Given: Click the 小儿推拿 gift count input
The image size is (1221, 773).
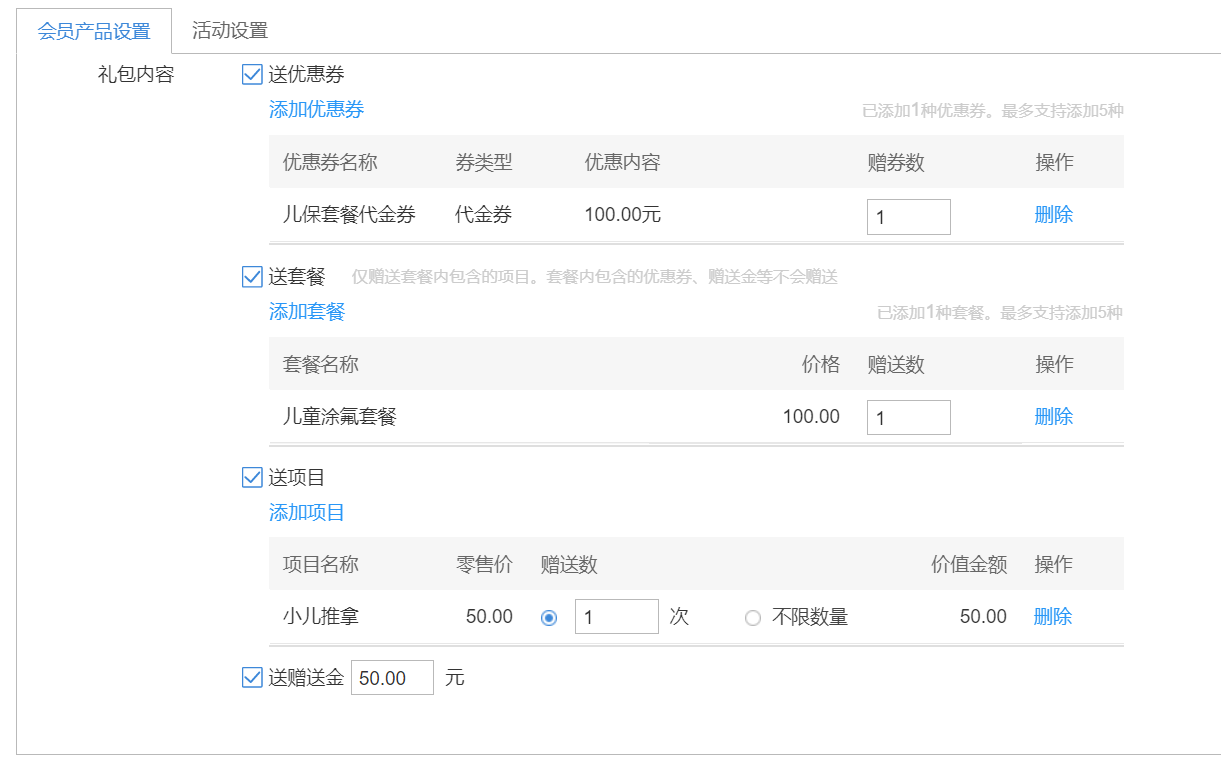Looking at the screenshot, I should pyautogui.click(x=616, y=617).
